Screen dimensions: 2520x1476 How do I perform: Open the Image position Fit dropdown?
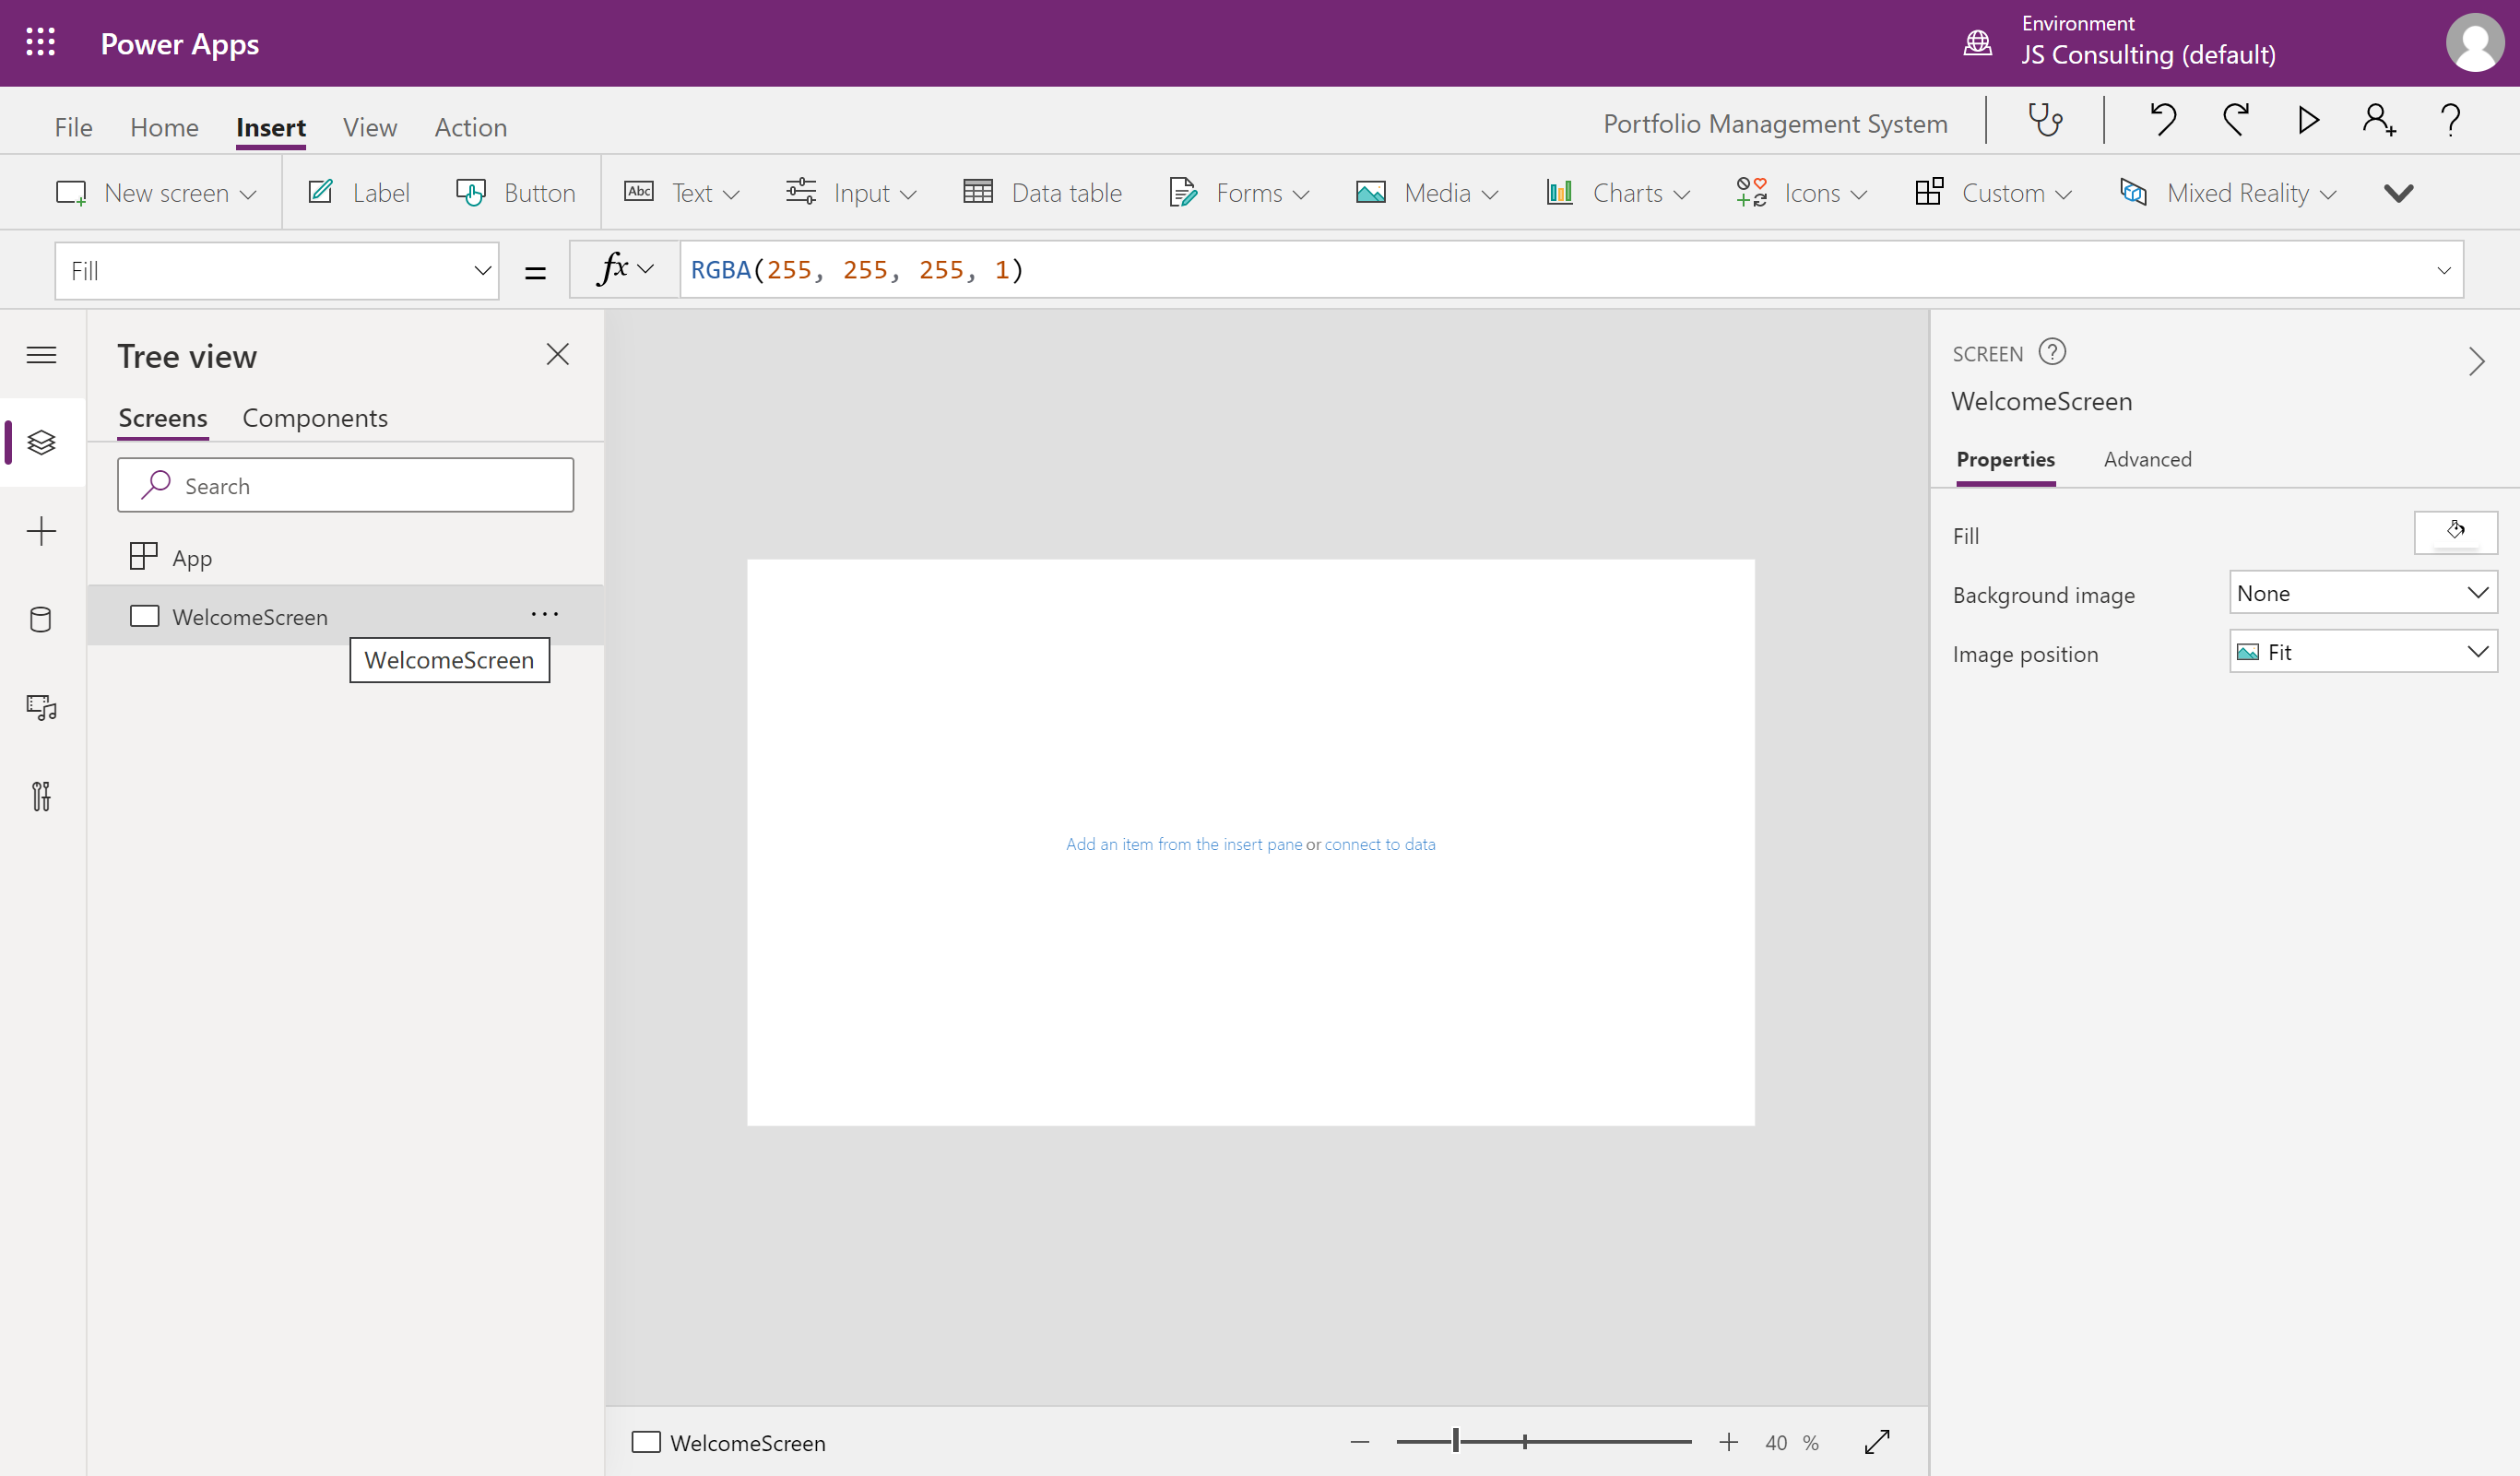[x=2362, y=651]
